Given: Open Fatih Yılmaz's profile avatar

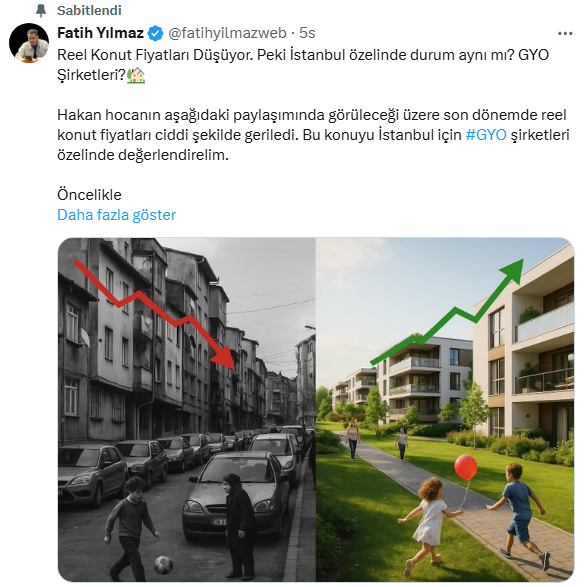Looking at the screenshot, I should (29, 42).
